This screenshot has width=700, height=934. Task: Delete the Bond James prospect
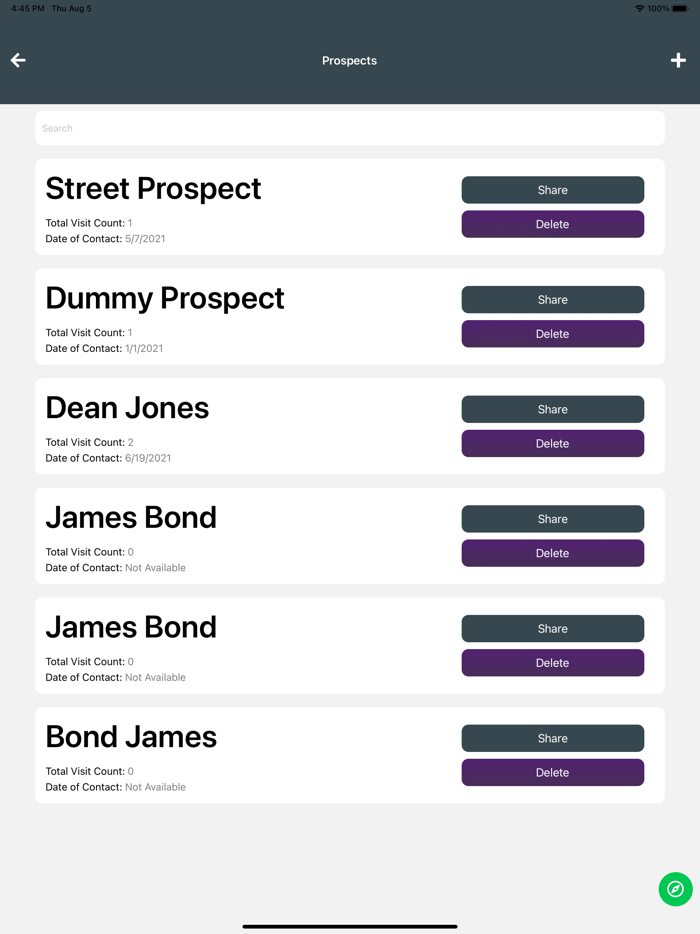tap(552, 773)
